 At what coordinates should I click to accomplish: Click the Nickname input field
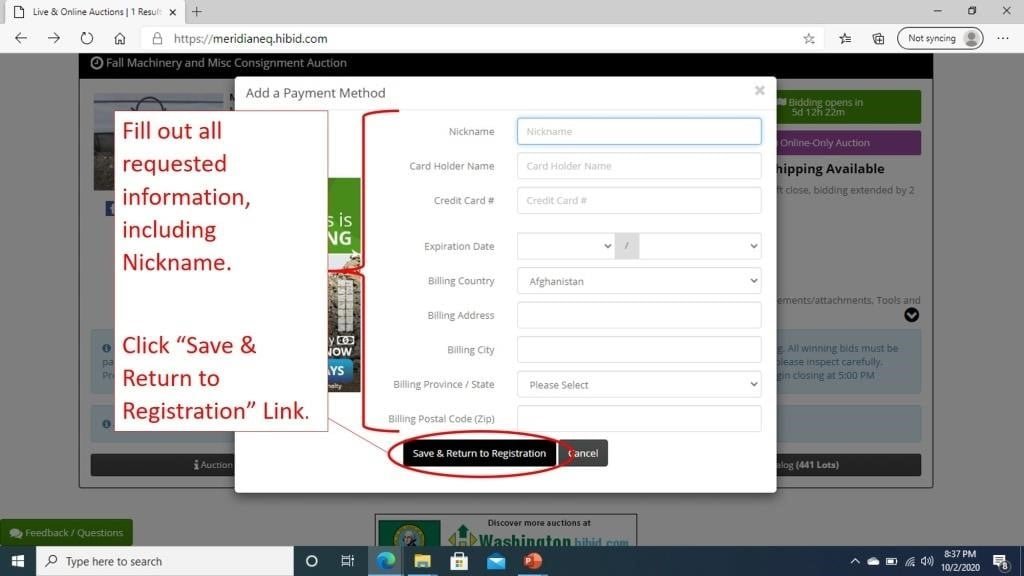(x=639, y=131)
